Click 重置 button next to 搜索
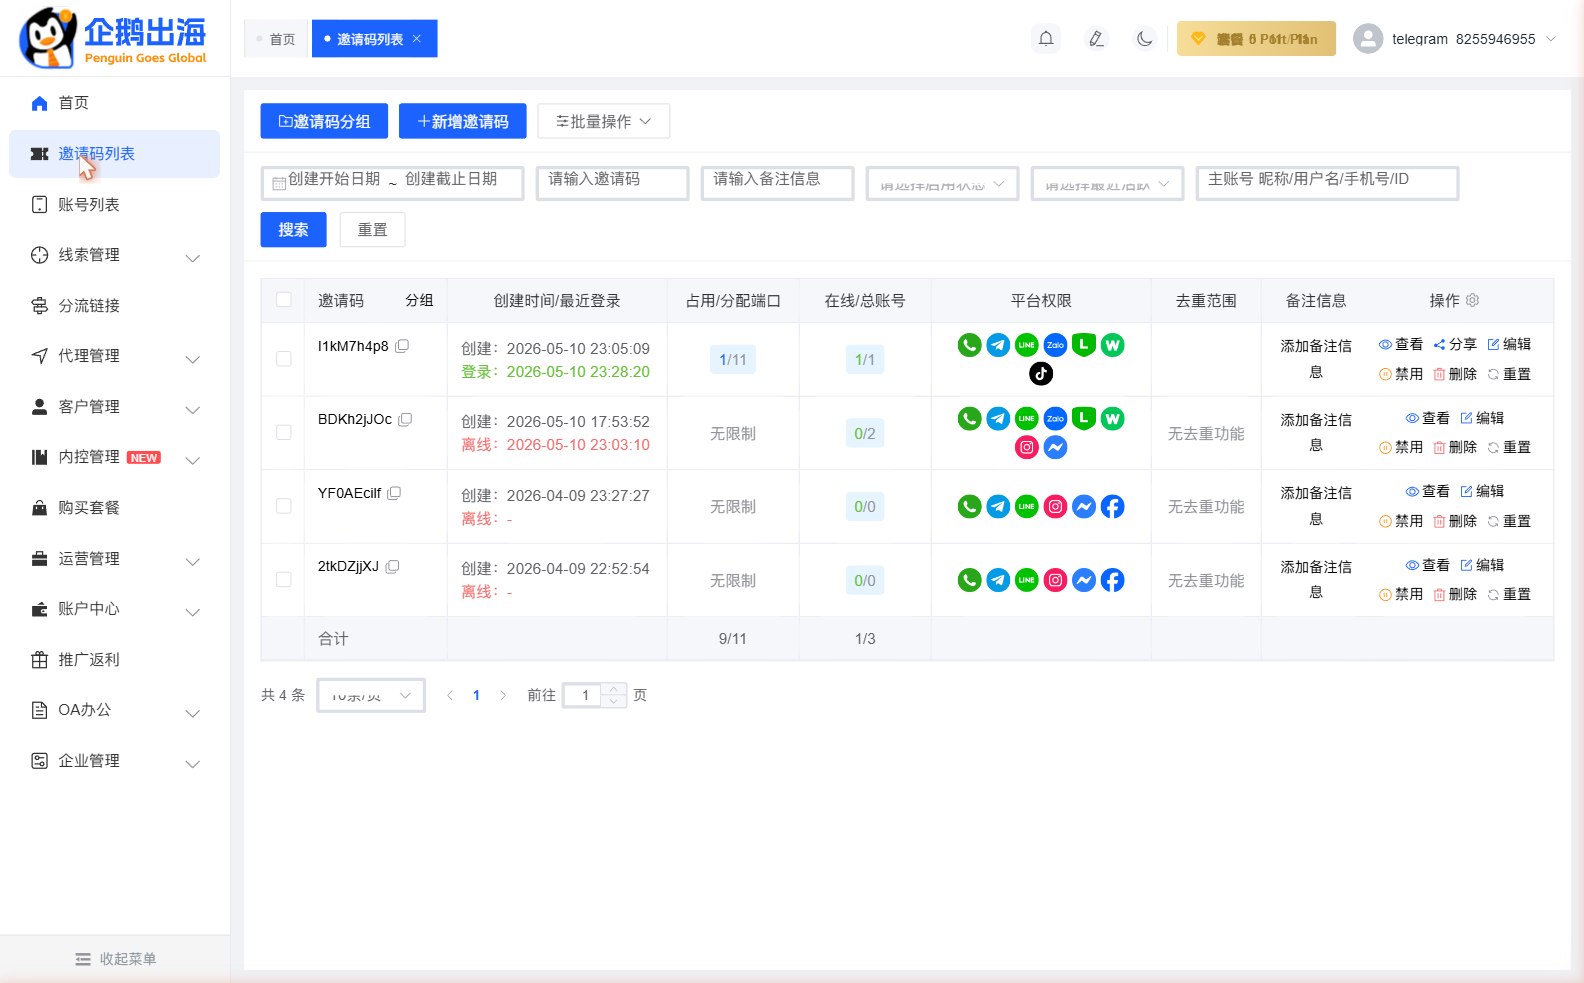Viewport: 1584px width, 983px height. click(x=372, y=230)
